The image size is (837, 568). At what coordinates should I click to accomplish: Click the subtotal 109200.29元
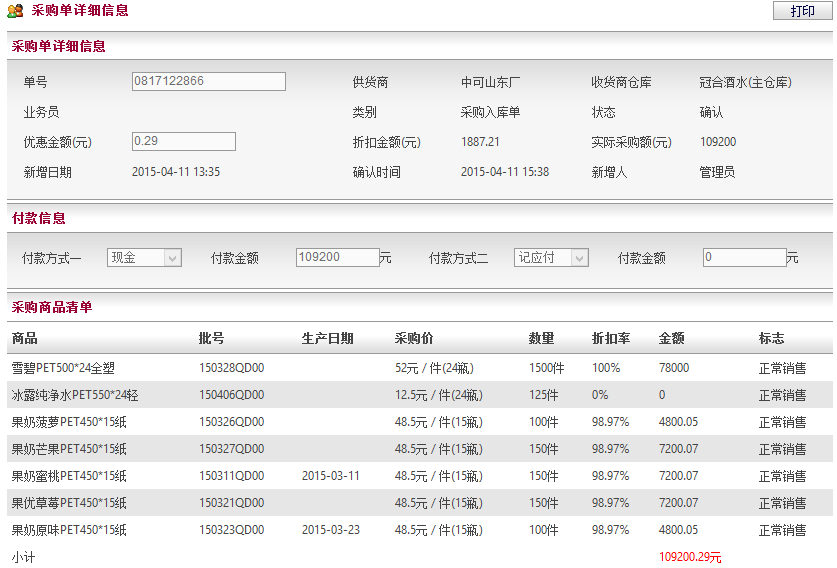pos(690,557)
